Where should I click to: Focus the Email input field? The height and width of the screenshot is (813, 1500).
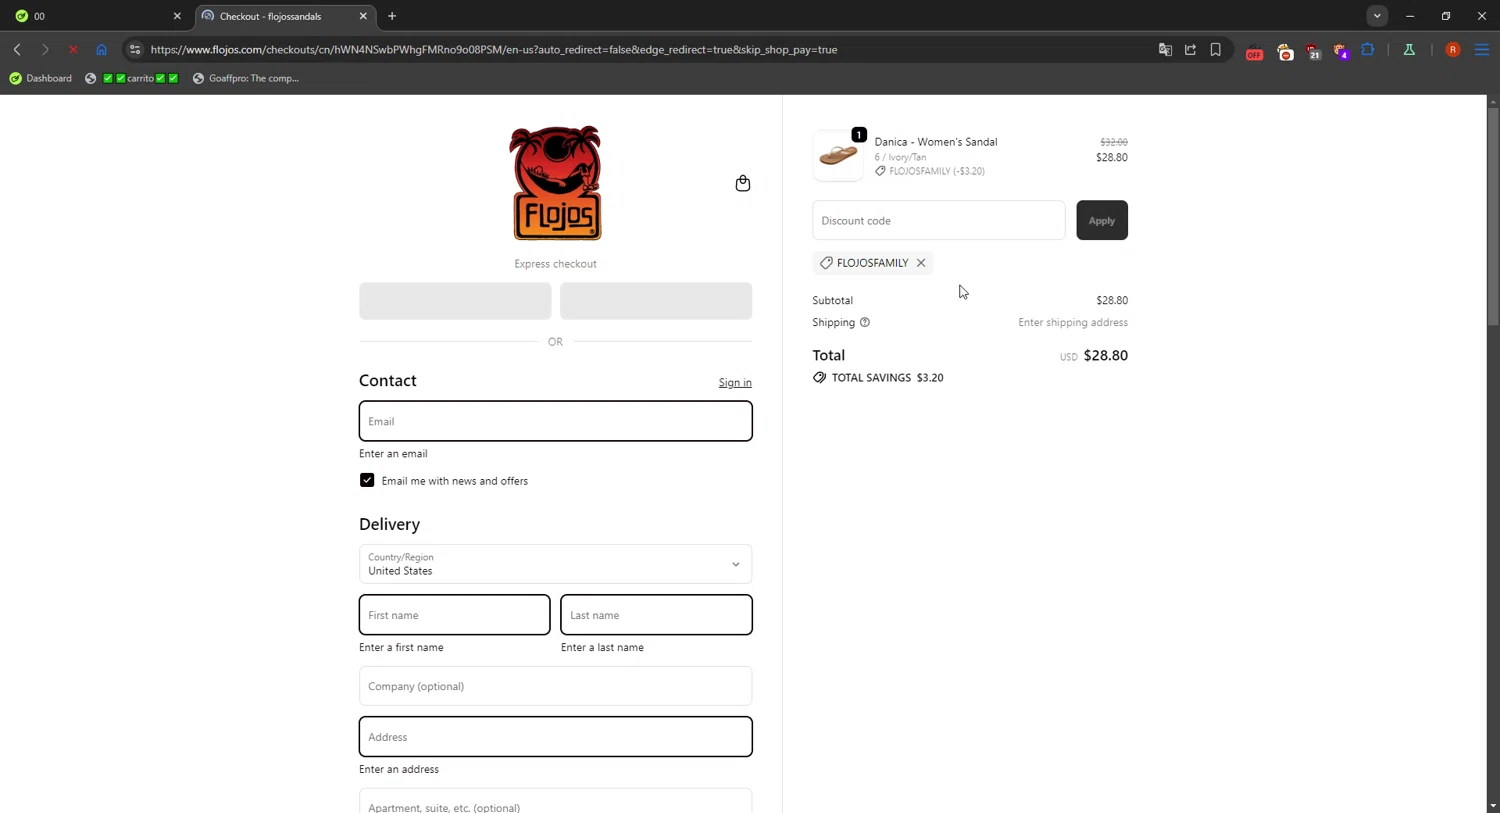[x=555, y=421]
